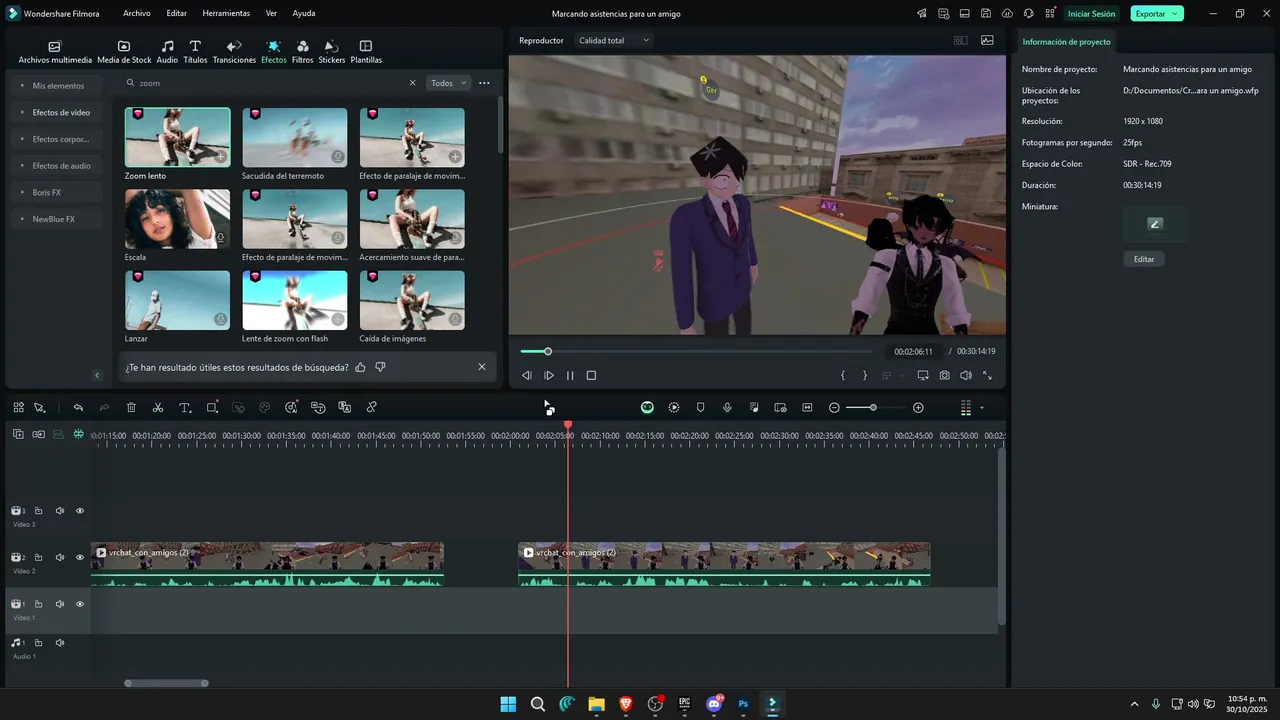The width and height of the screenshot is (1280, 720).
Task: Add text with the T tool
Action: point(185,408)
